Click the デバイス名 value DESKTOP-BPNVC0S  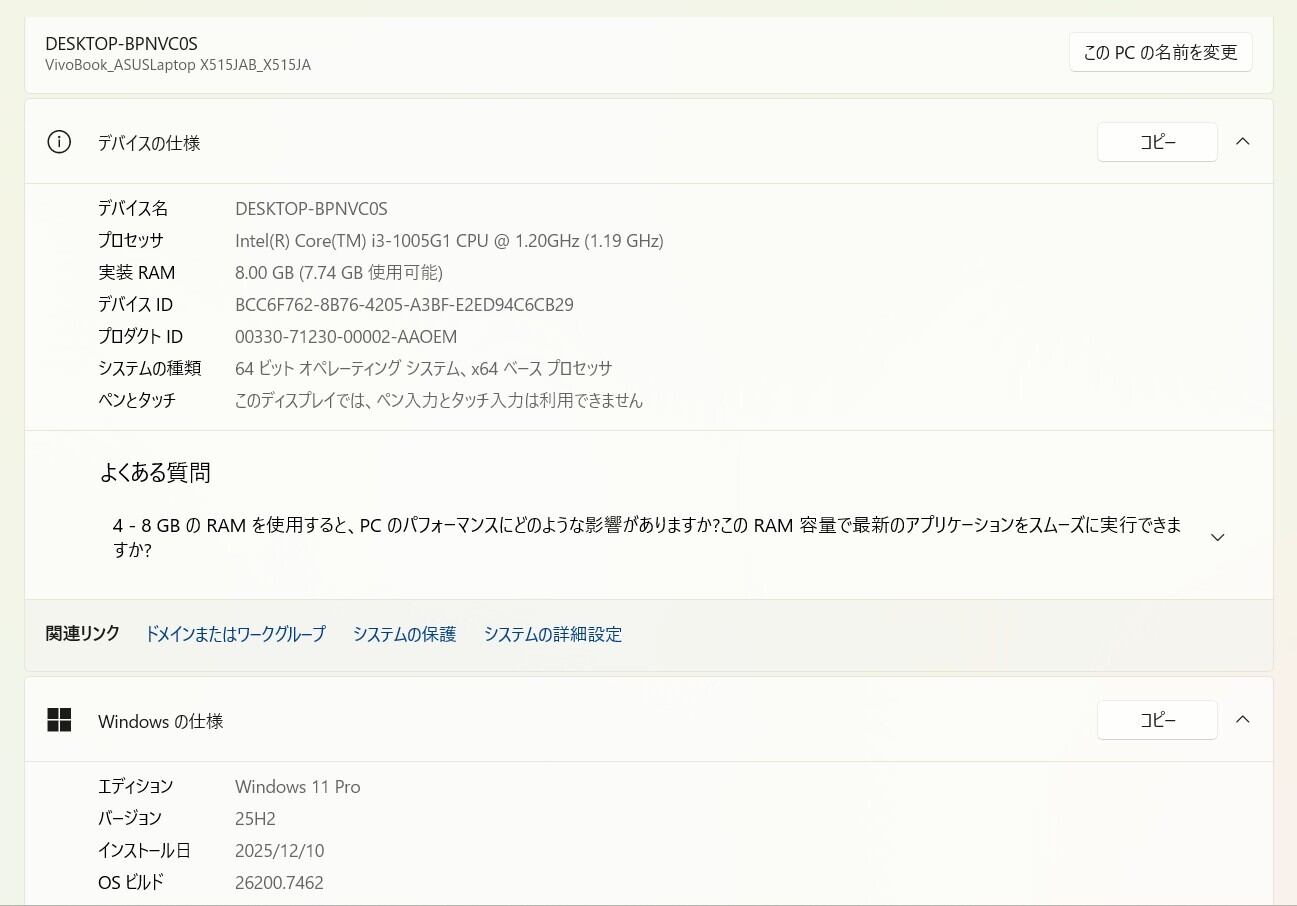(311, 209)
